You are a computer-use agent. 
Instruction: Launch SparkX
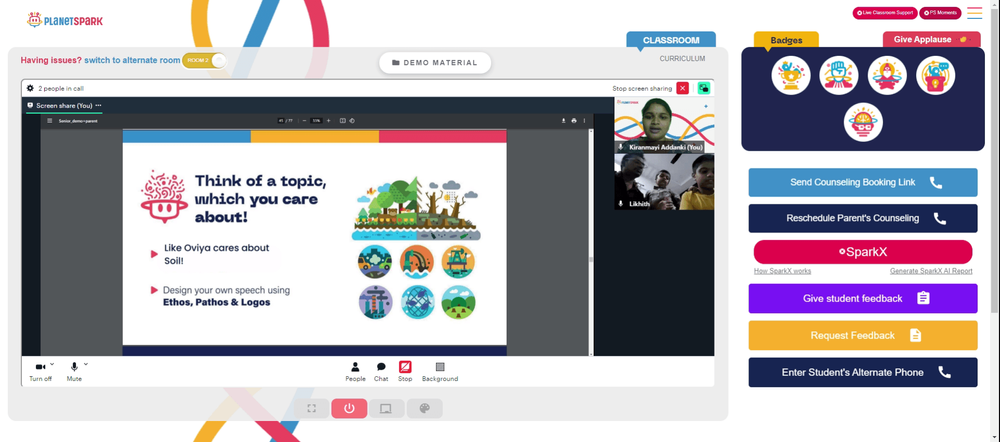[863, 252]
